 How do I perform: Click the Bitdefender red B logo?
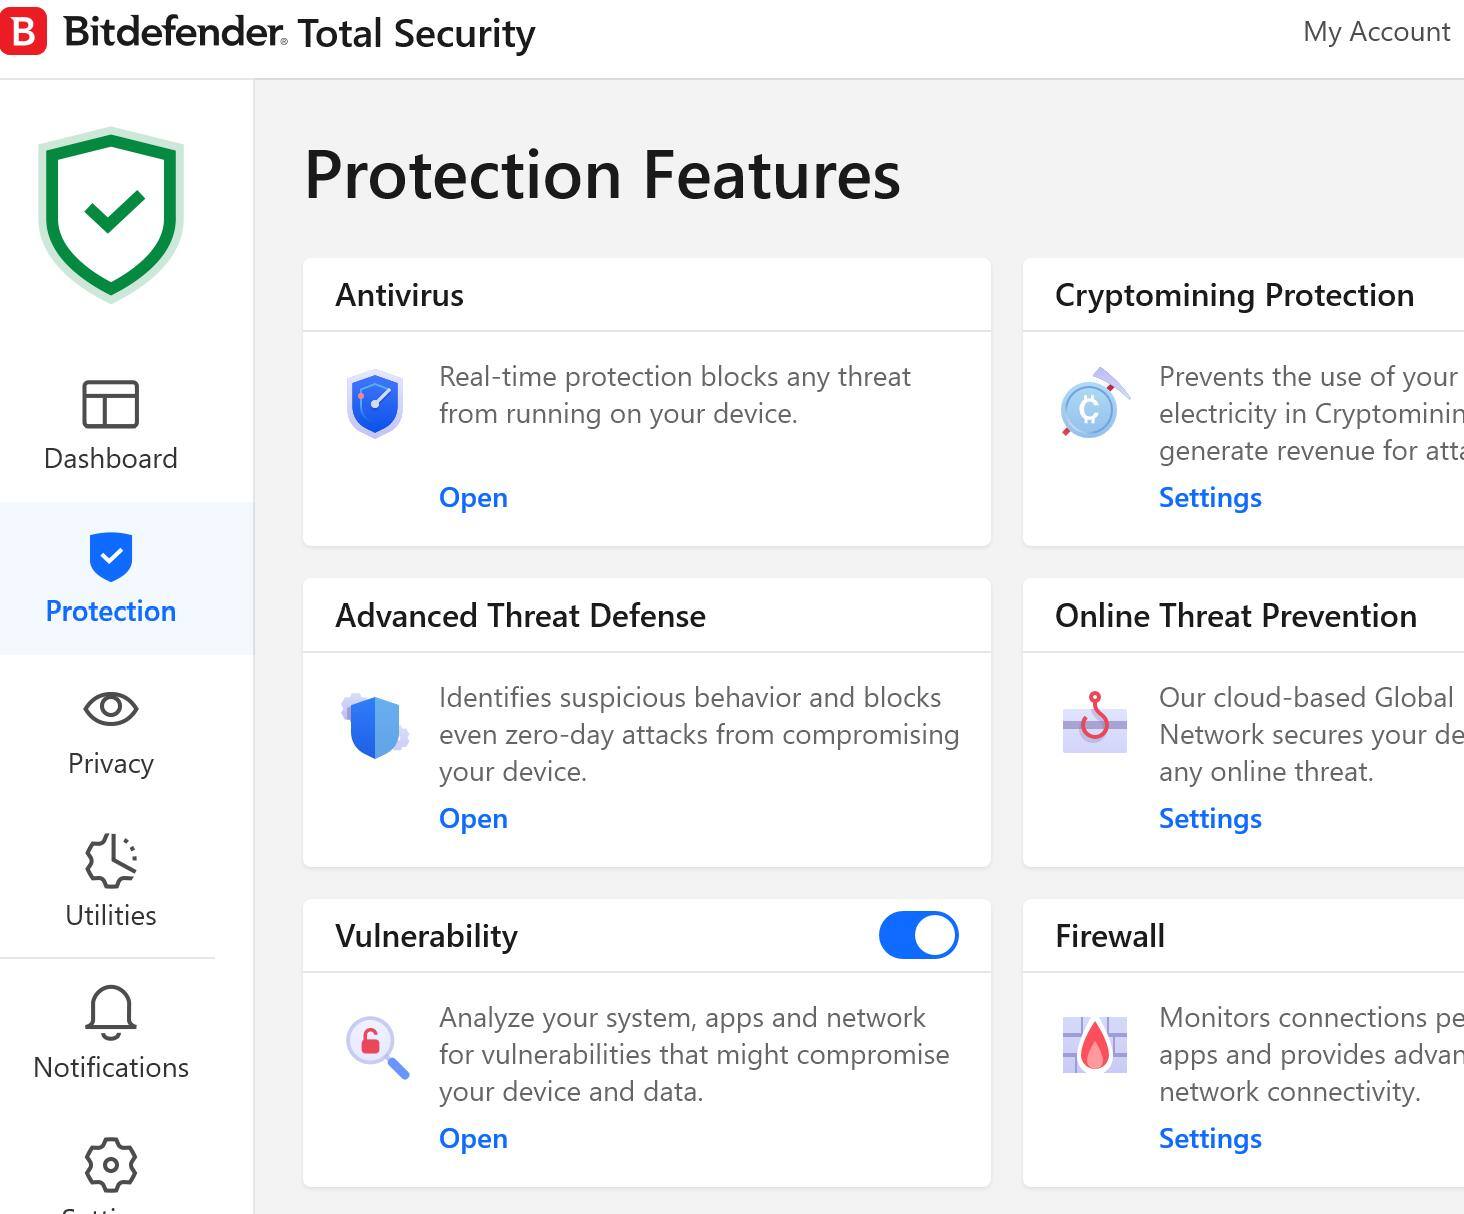point(23,31)
